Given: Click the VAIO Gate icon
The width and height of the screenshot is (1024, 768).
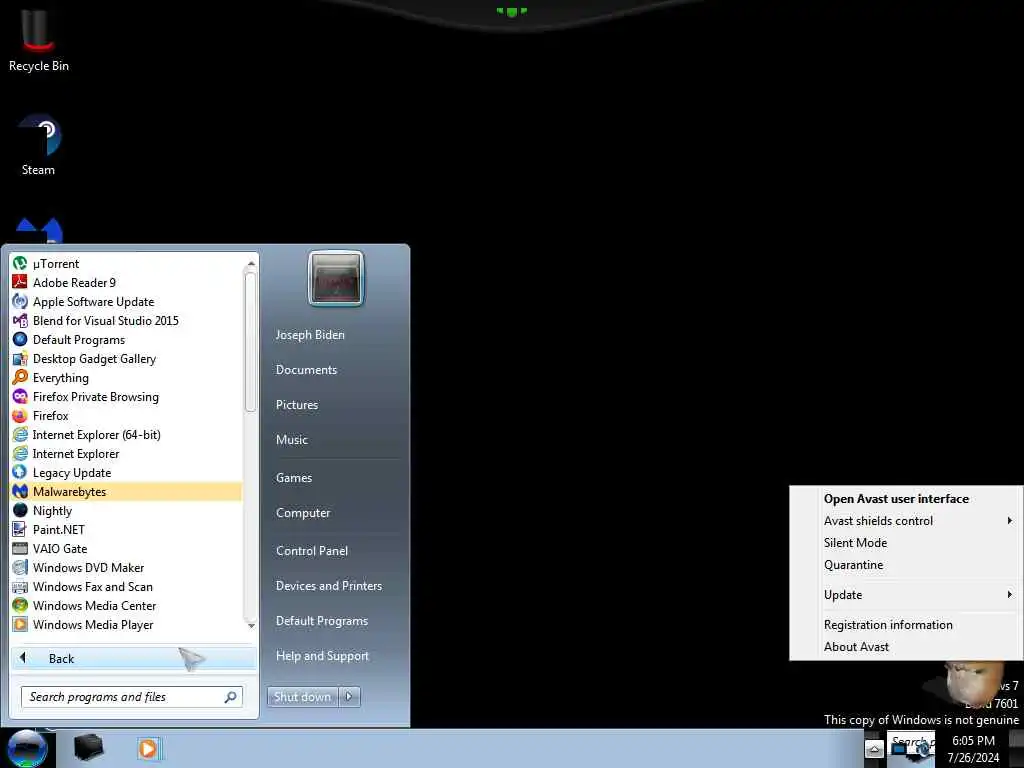Looking at the screenshot, I should 20,548.
